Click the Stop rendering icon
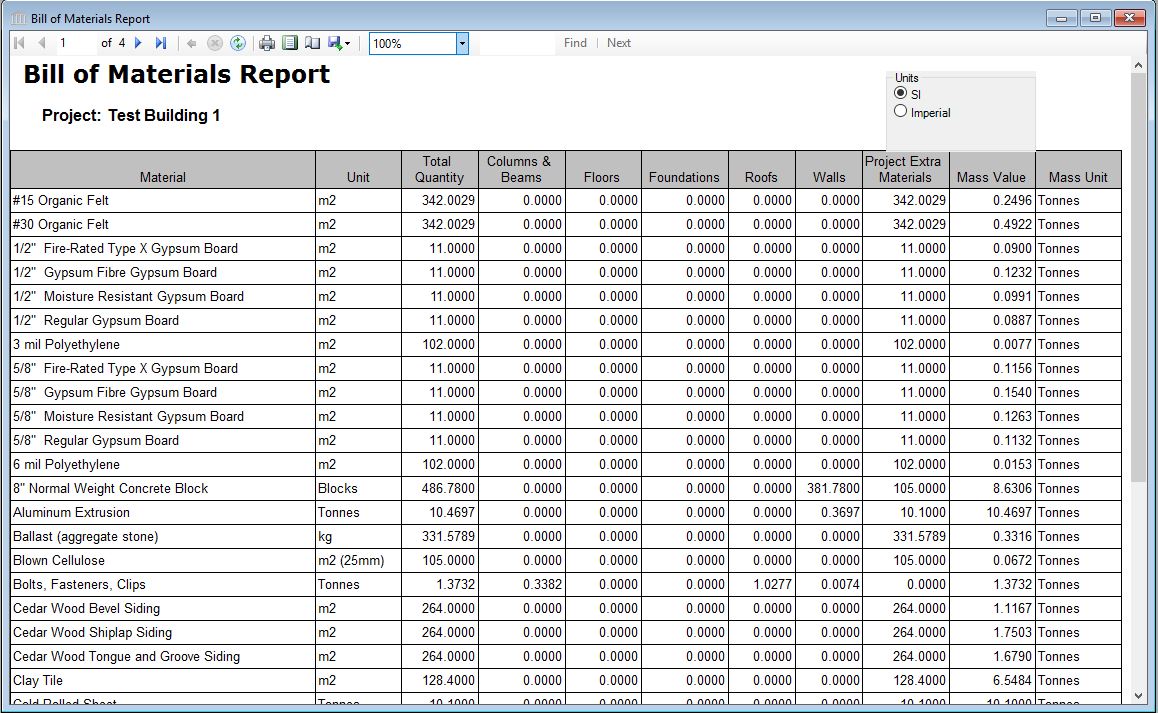 point(213,42)
